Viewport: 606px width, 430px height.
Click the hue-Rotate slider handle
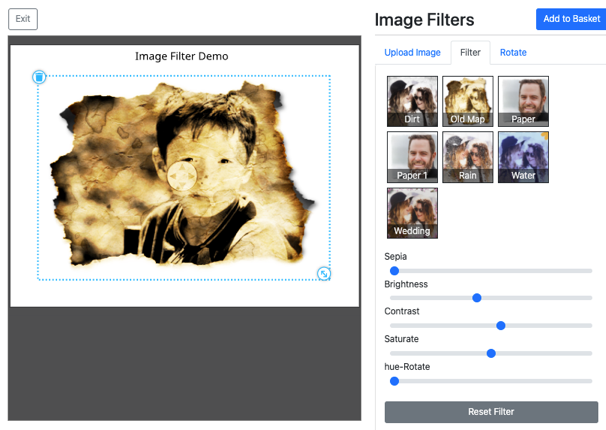click(x=394, y=381)
